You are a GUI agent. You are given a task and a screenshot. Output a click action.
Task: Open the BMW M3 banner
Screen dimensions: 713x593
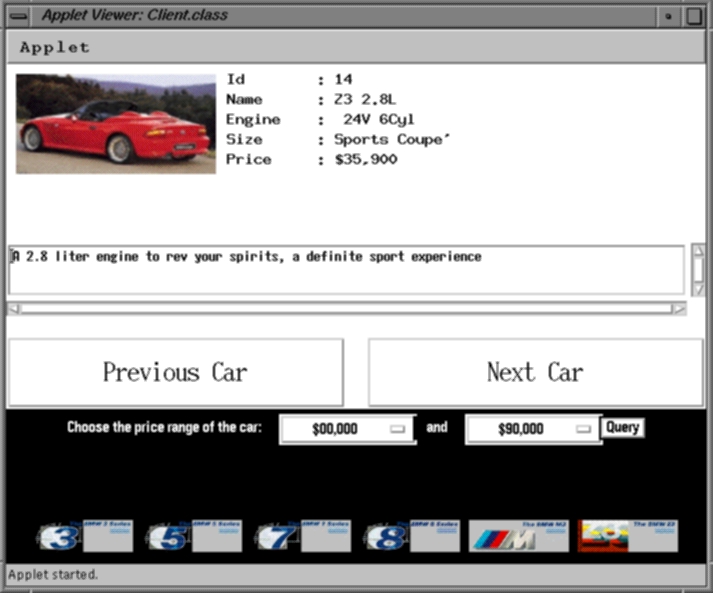click(519, 536)
